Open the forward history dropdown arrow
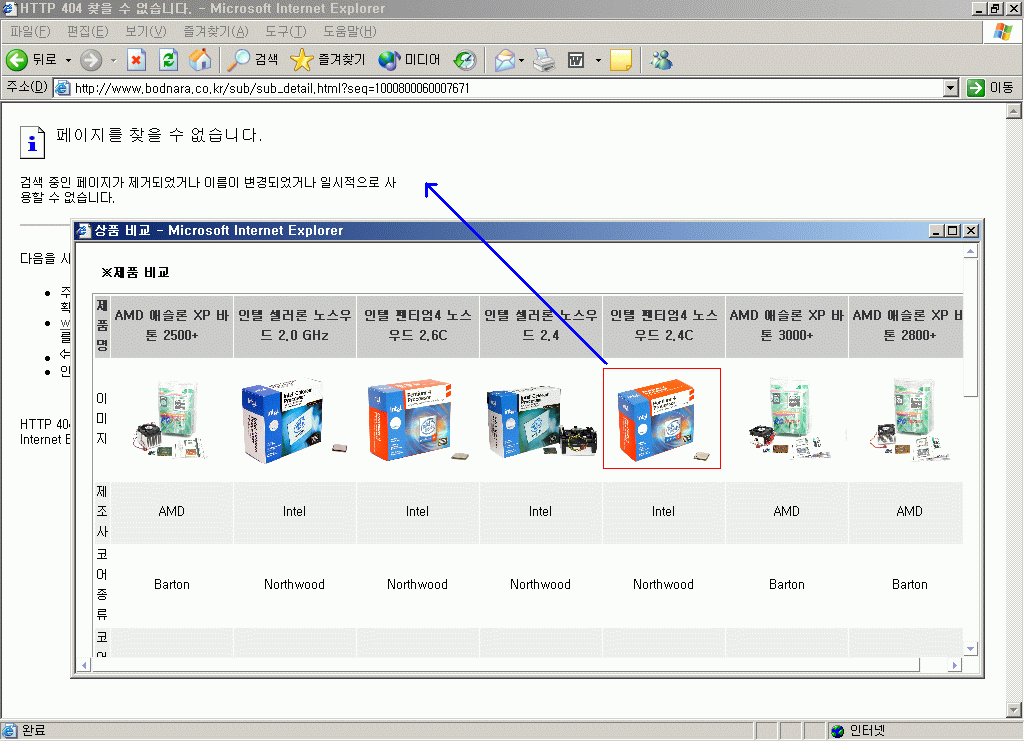 113,60
